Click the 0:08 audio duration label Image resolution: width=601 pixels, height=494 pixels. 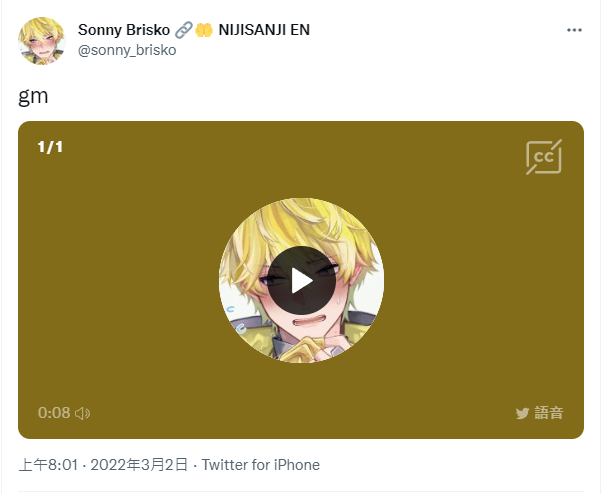pos(54,413)
